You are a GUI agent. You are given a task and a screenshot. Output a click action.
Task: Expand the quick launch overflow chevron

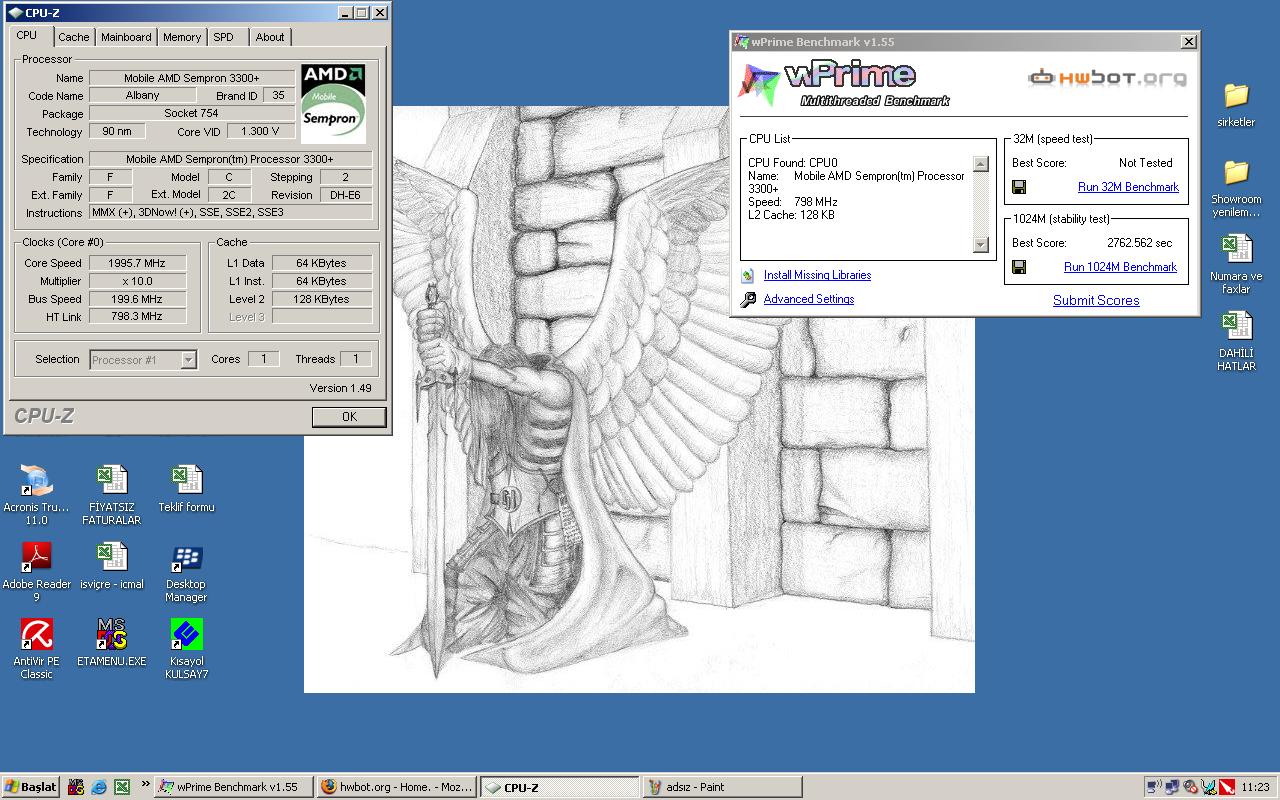[x=145, y=784]
